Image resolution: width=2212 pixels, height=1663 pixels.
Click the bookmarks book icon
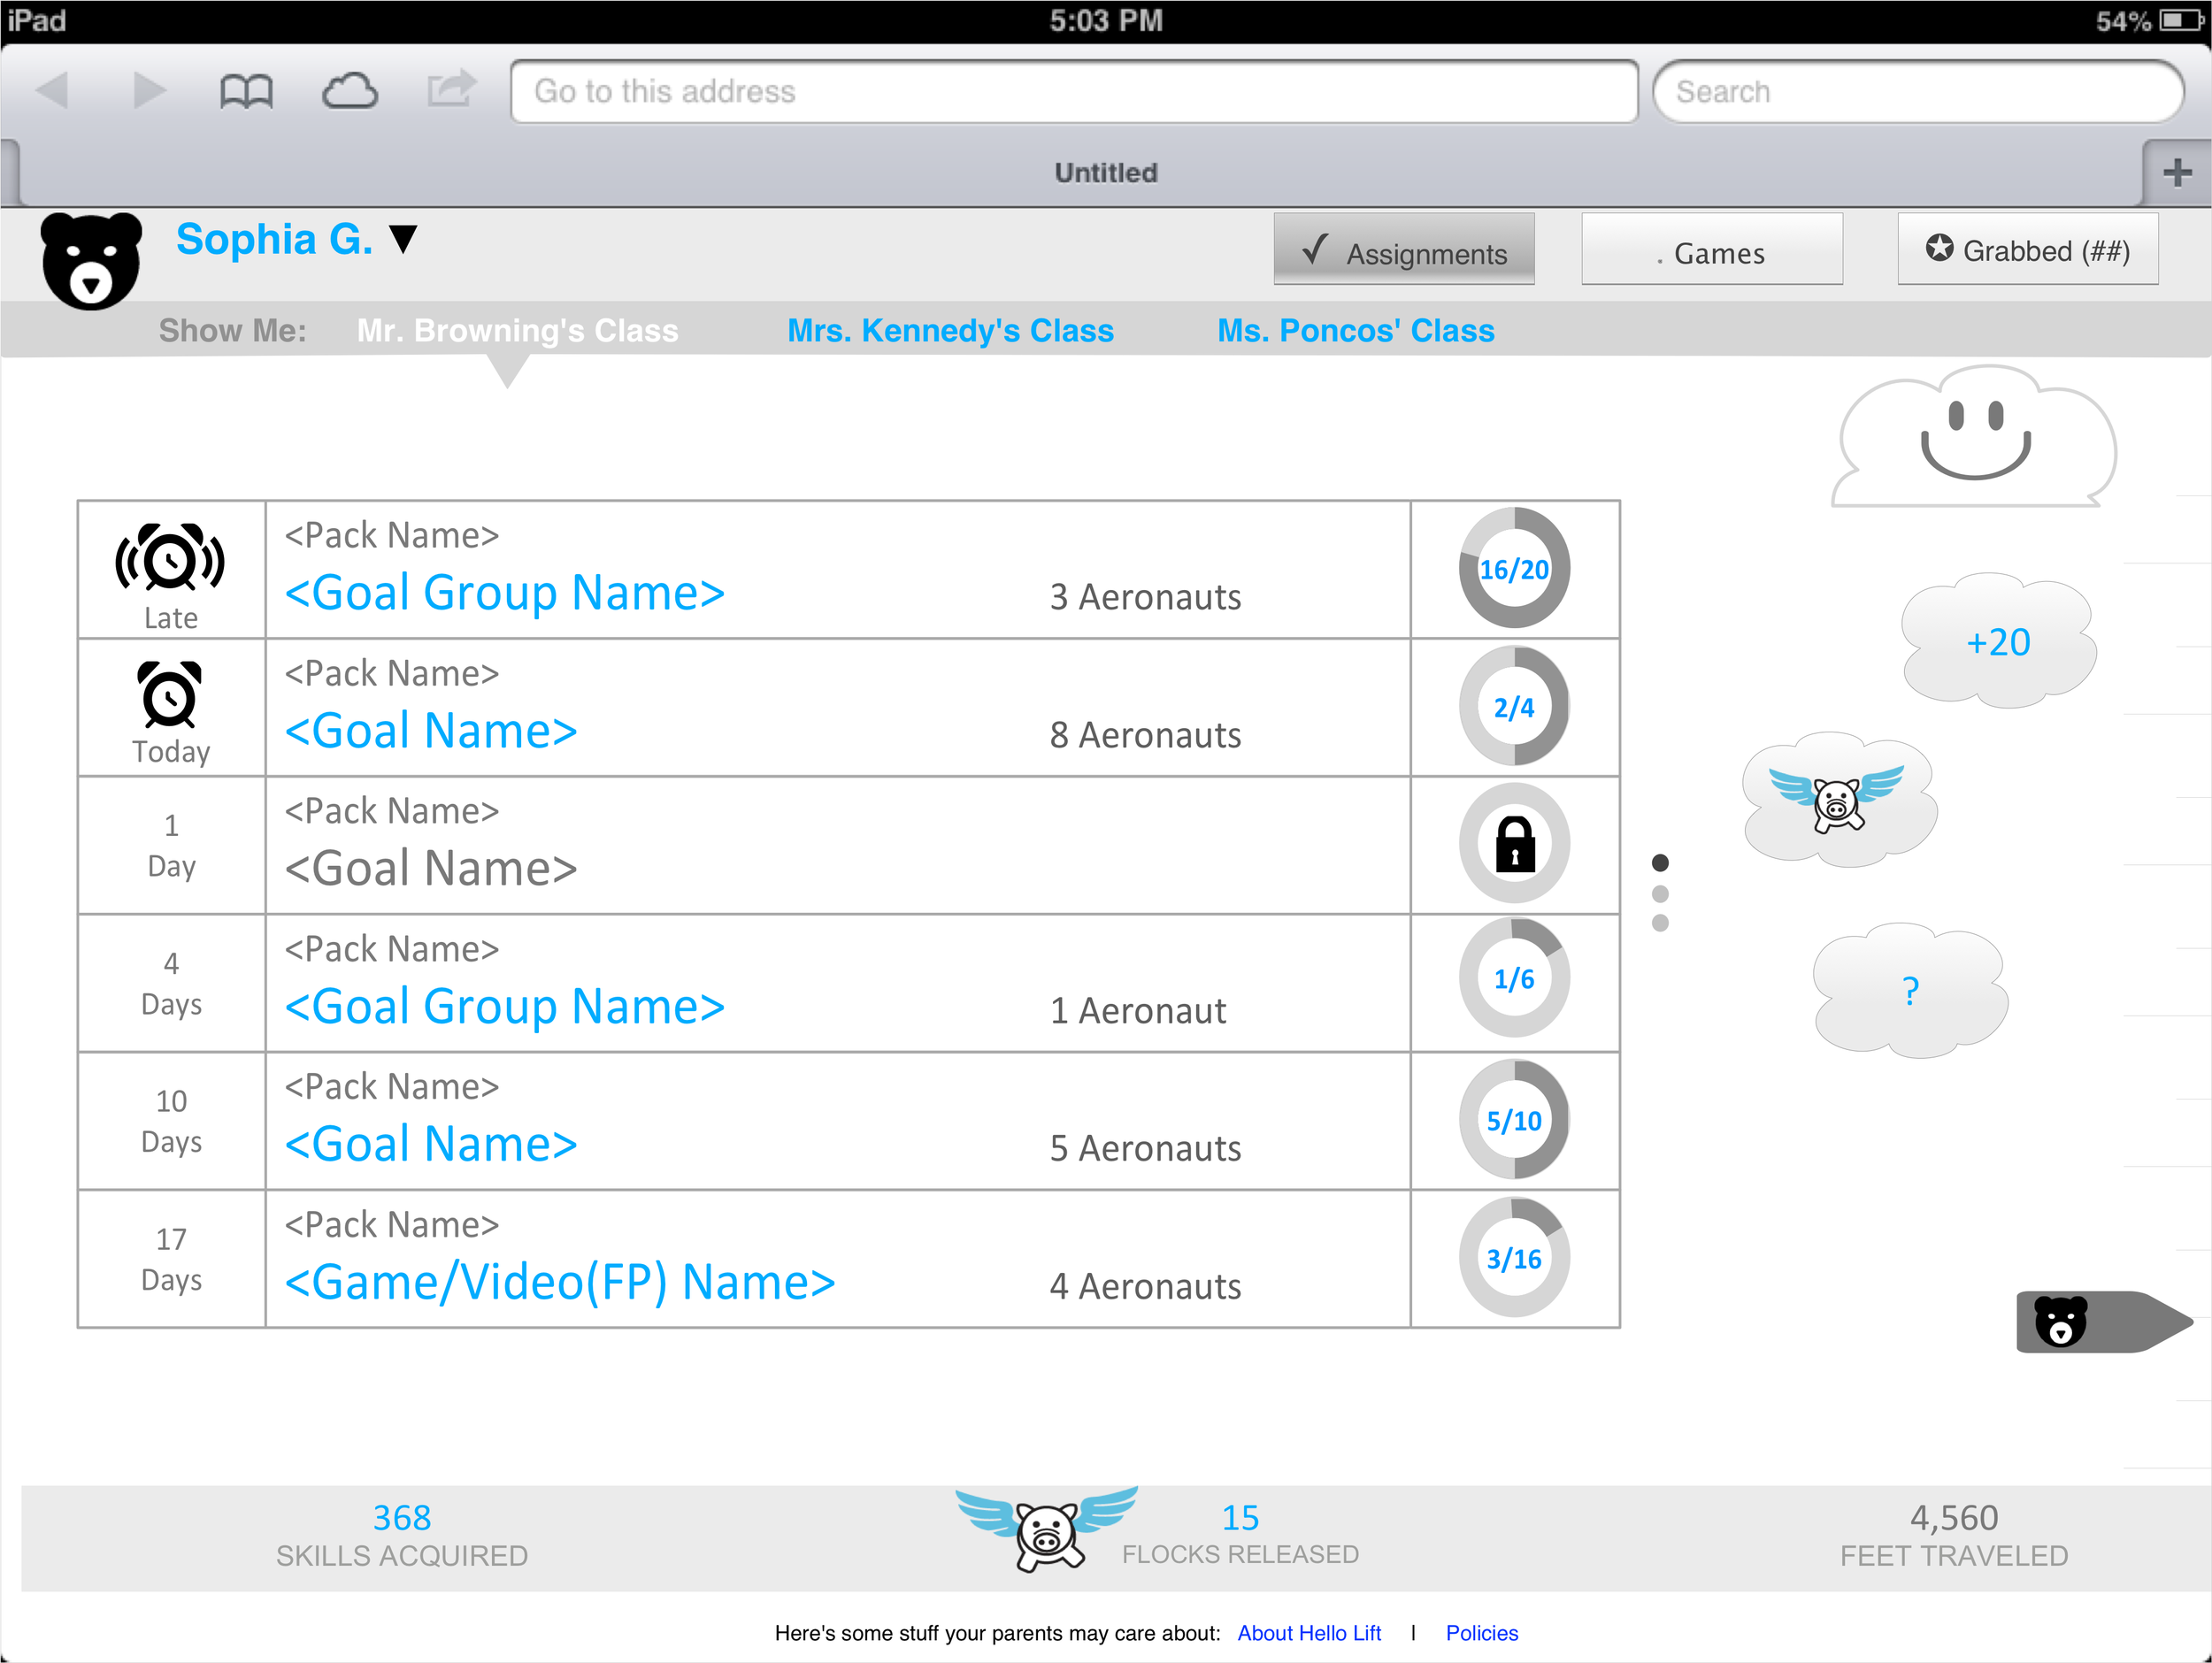[245, 92]
